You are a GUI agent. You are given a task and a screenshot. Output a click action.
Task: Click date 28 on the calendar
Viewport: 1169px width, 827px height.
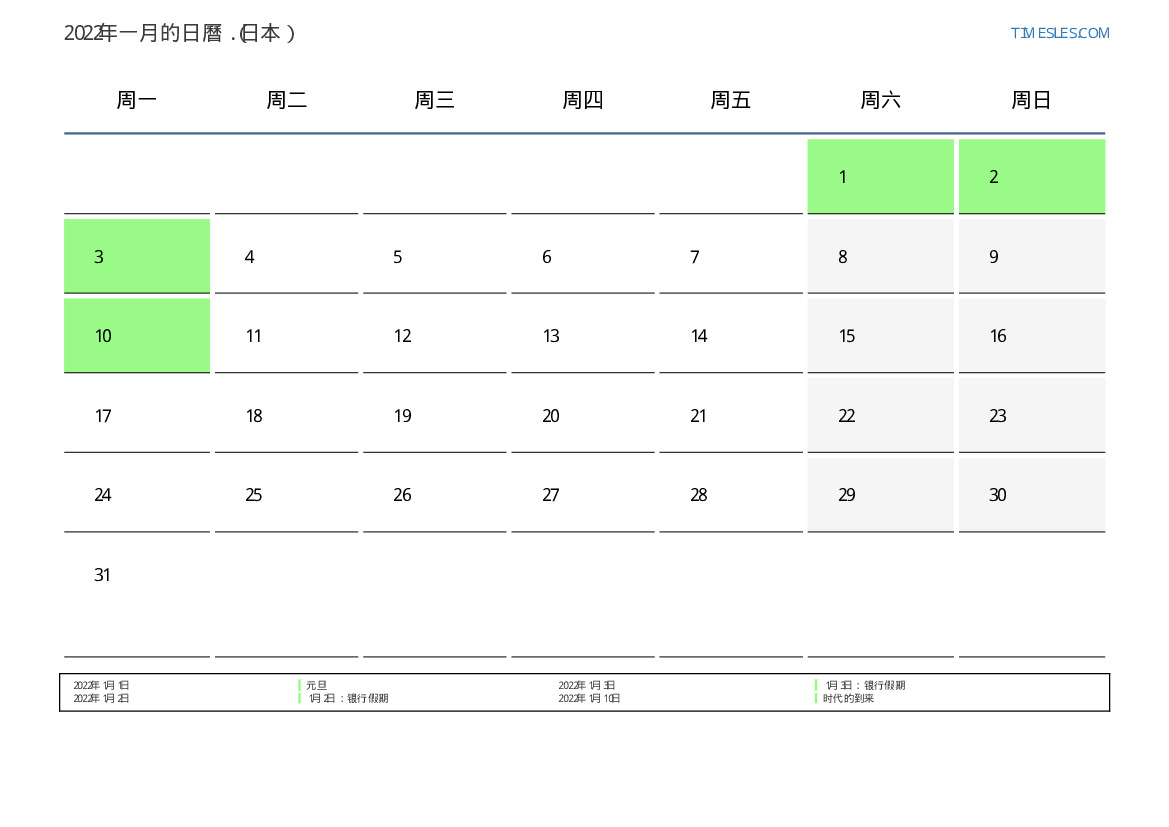click(730, 495)
